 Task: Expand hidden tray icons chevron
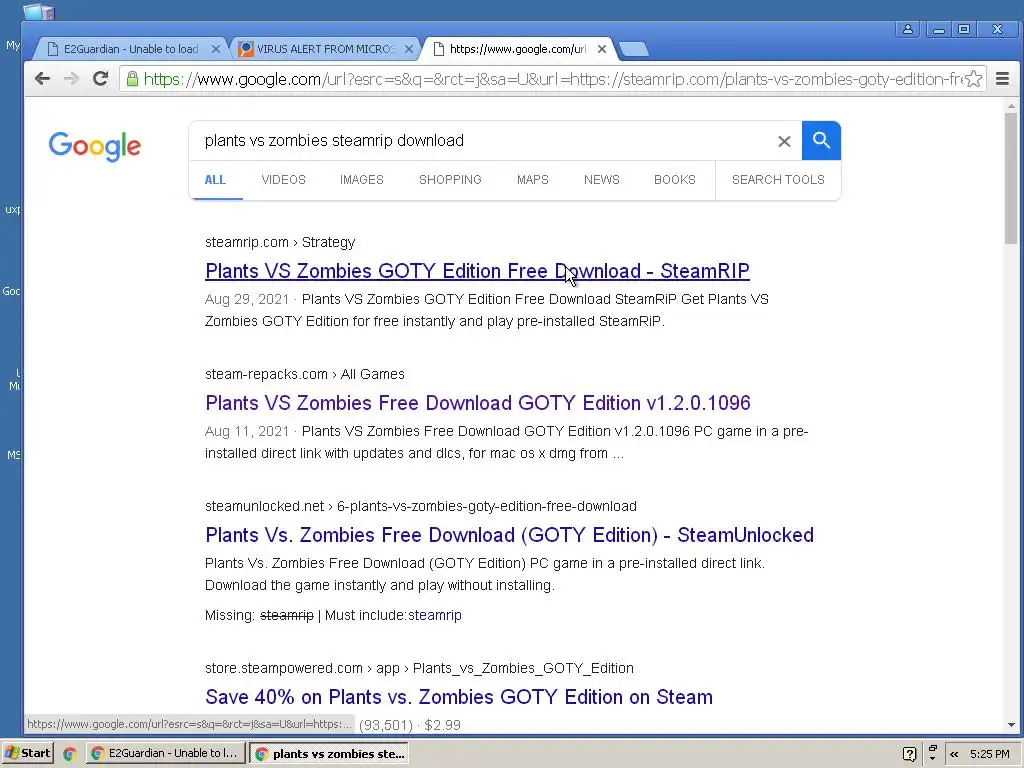click(x=954, y=754)
